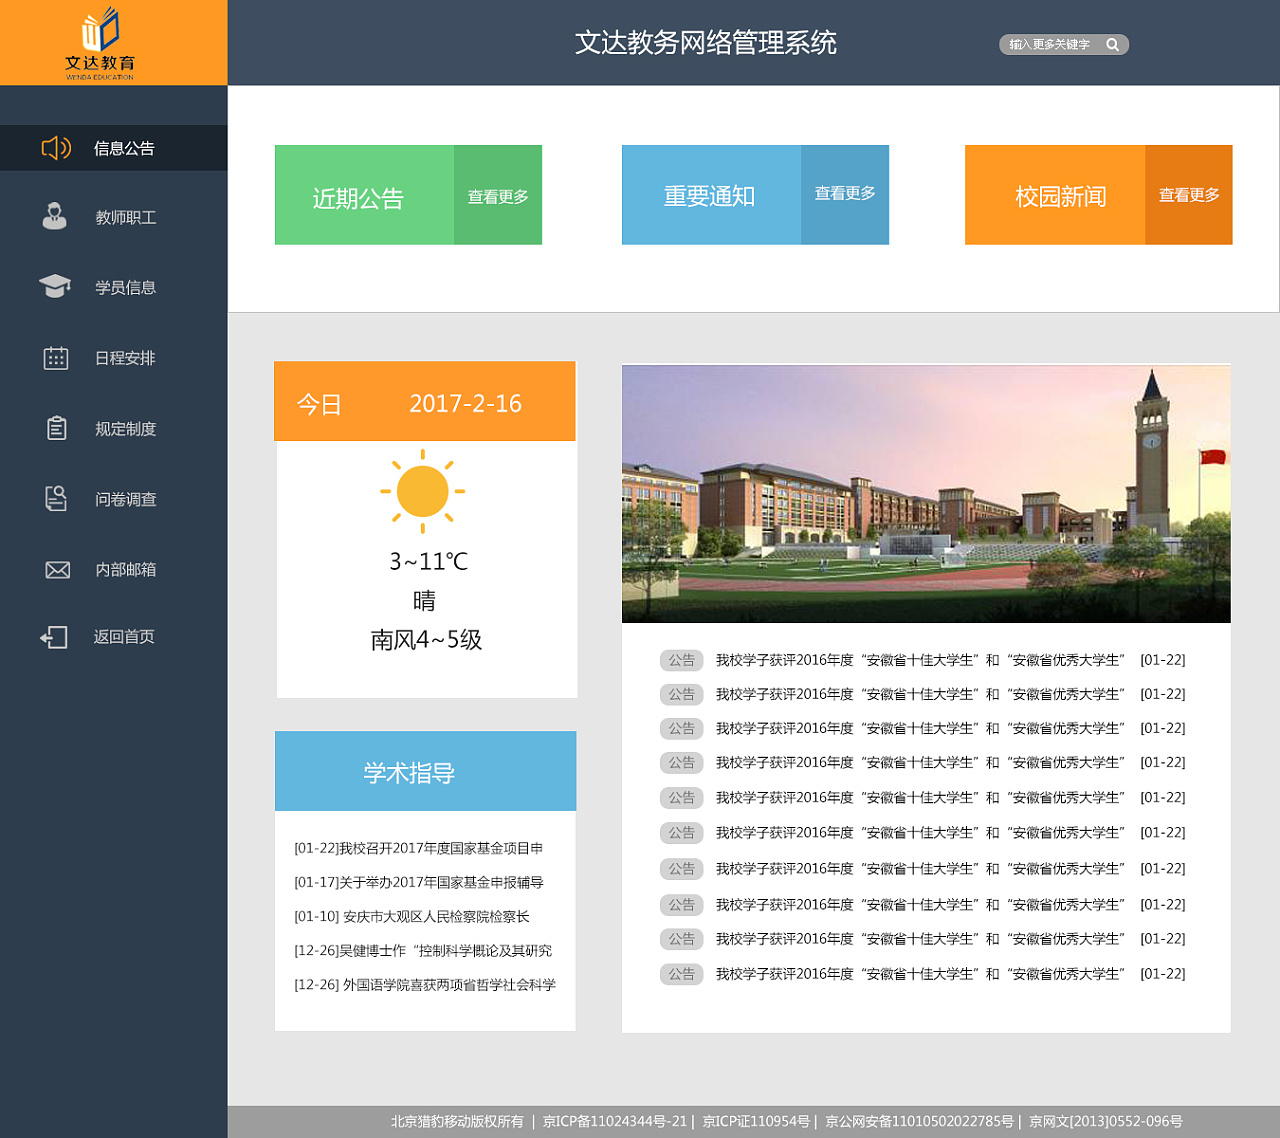Click the calendar icon beside 日程安排
Image resolution: width=1280 pixels, height=1138 pixels.
[56, 358]
